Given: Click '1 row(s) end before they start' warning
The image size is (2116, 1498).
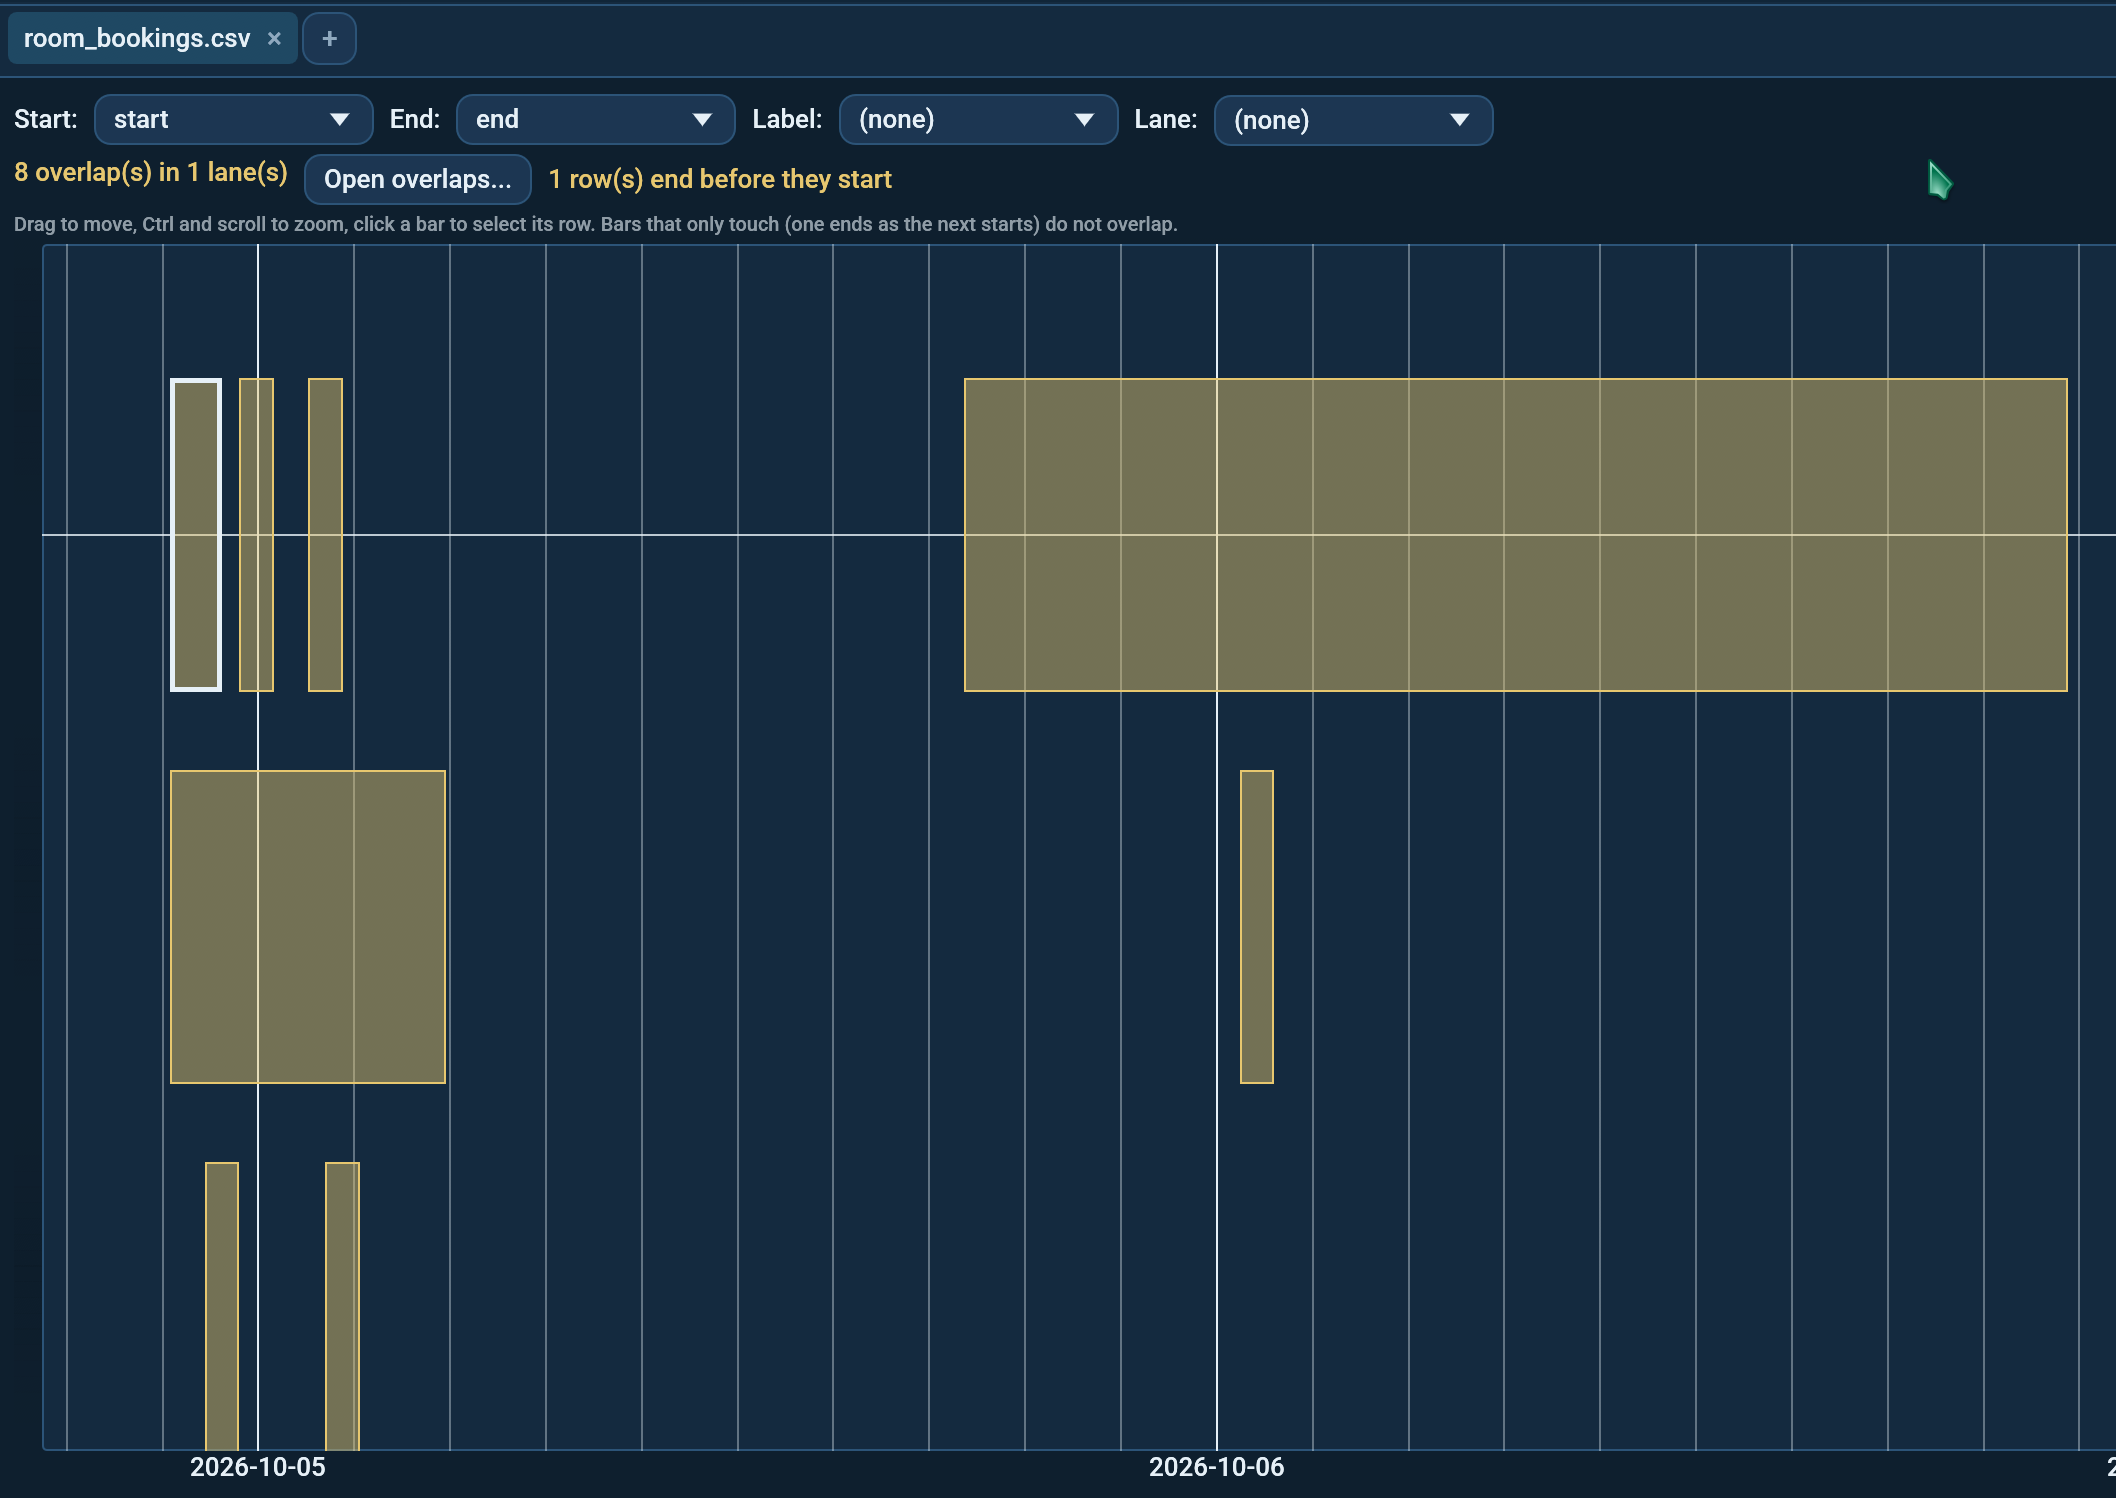Looking at the screenshot, I should (720, 179).
